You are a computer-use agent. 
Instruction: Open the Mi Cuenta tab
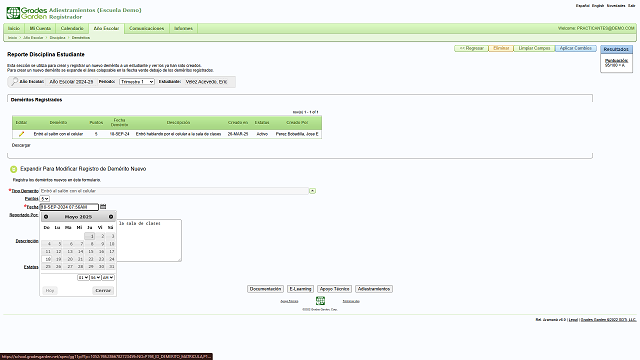40,29
